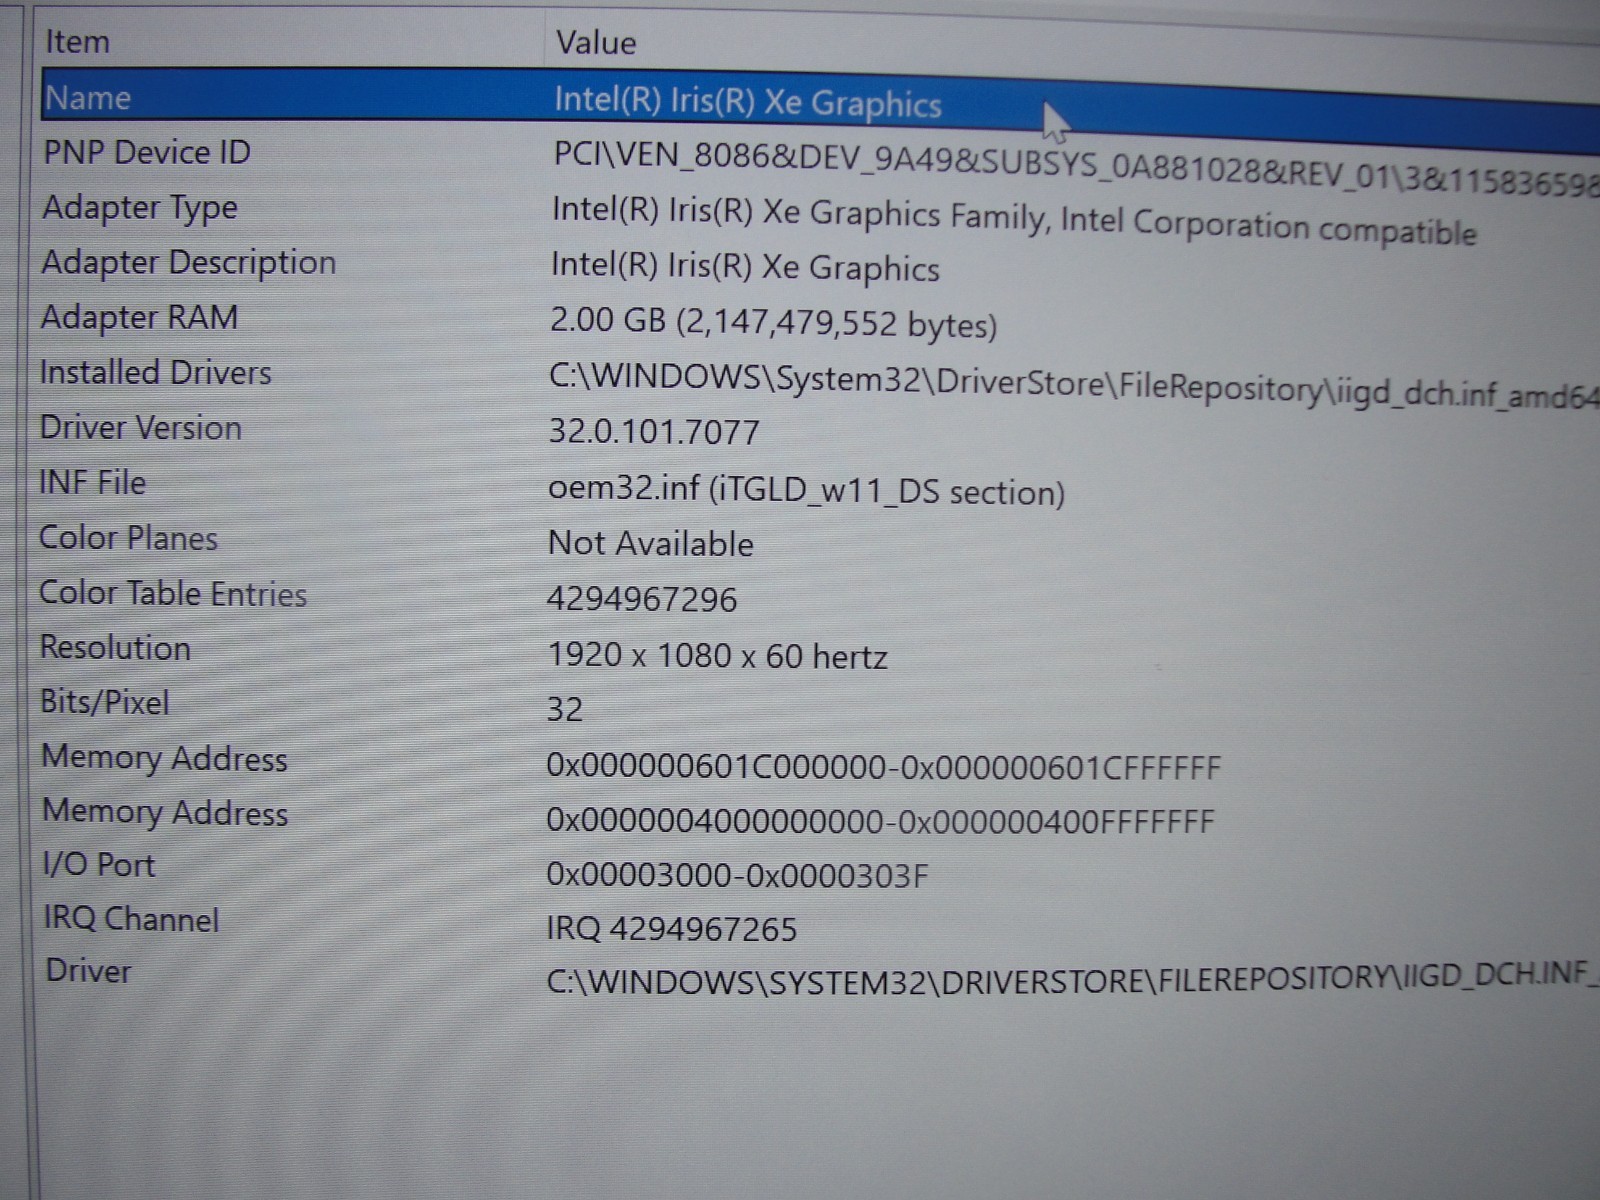Click the PCI\VEN_8086 device ID value
This screenshot has width=1600, height=1200.
(x=1076, y=170)
